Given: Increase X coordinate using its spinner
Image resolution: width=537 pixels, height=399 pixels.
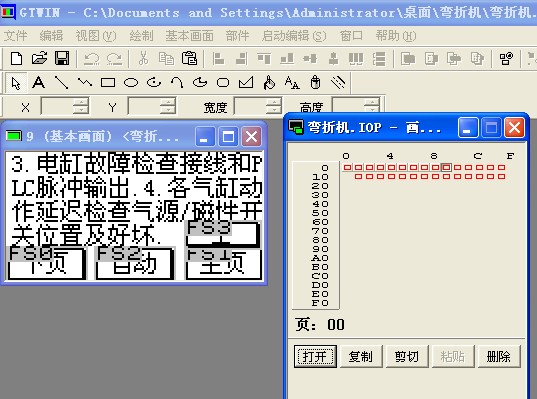Looking at the screenshot, I should tap(81, 102).
